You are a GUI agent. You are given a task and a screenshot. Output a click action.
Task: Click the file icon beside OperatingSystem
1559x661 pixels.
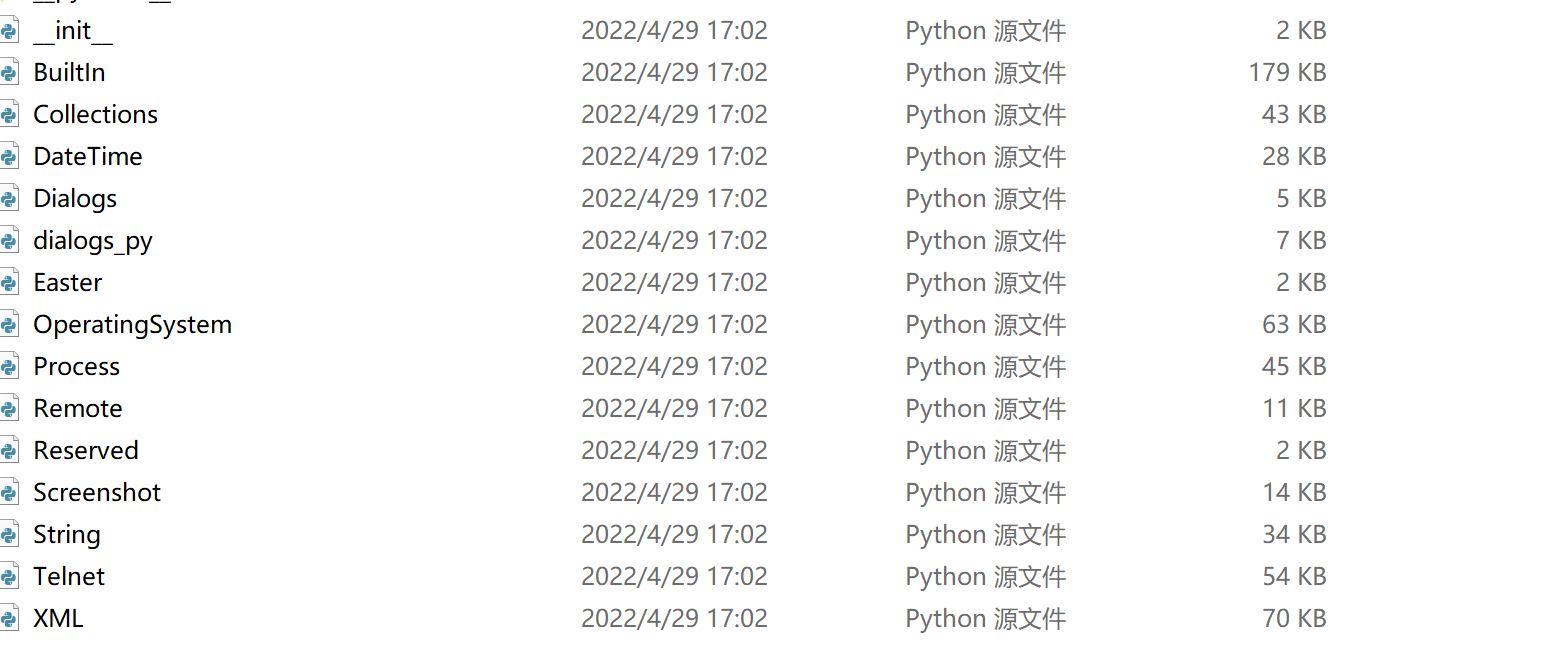point(9,325)
